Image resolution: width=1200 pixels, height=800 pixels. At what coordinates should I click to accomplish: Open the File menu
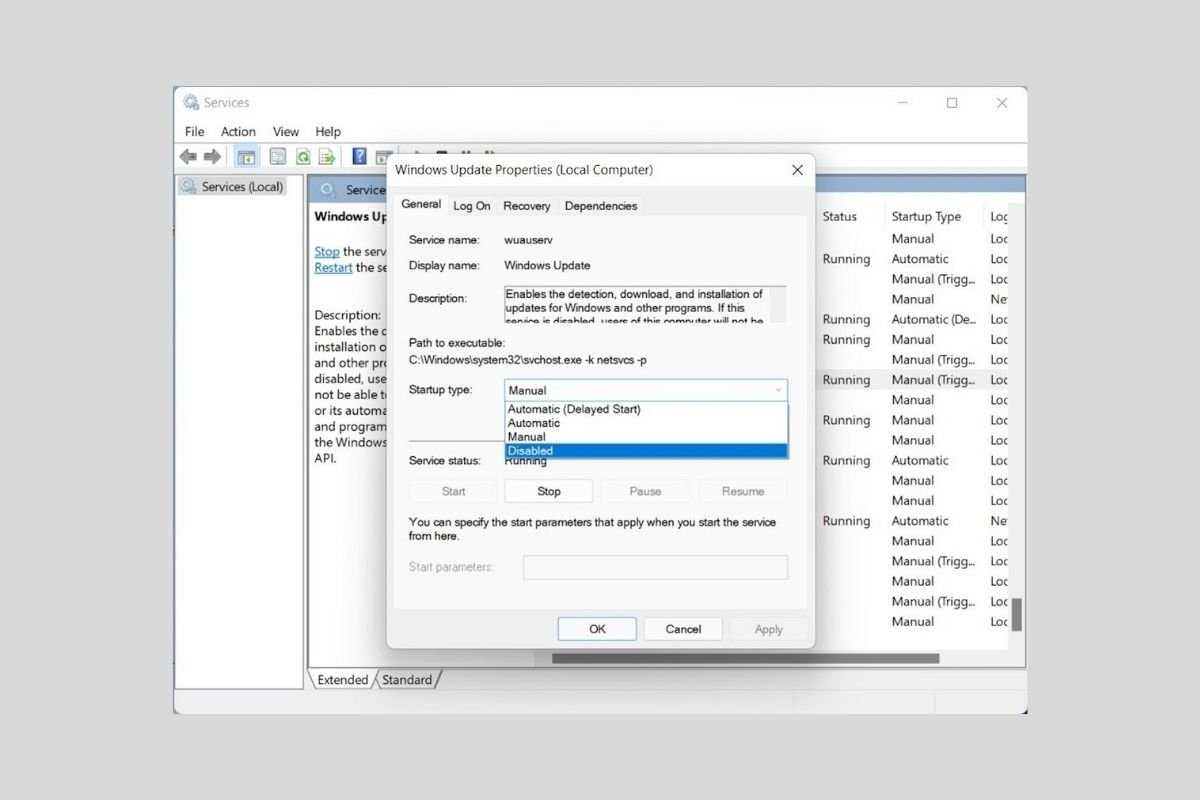coord(194,131)
